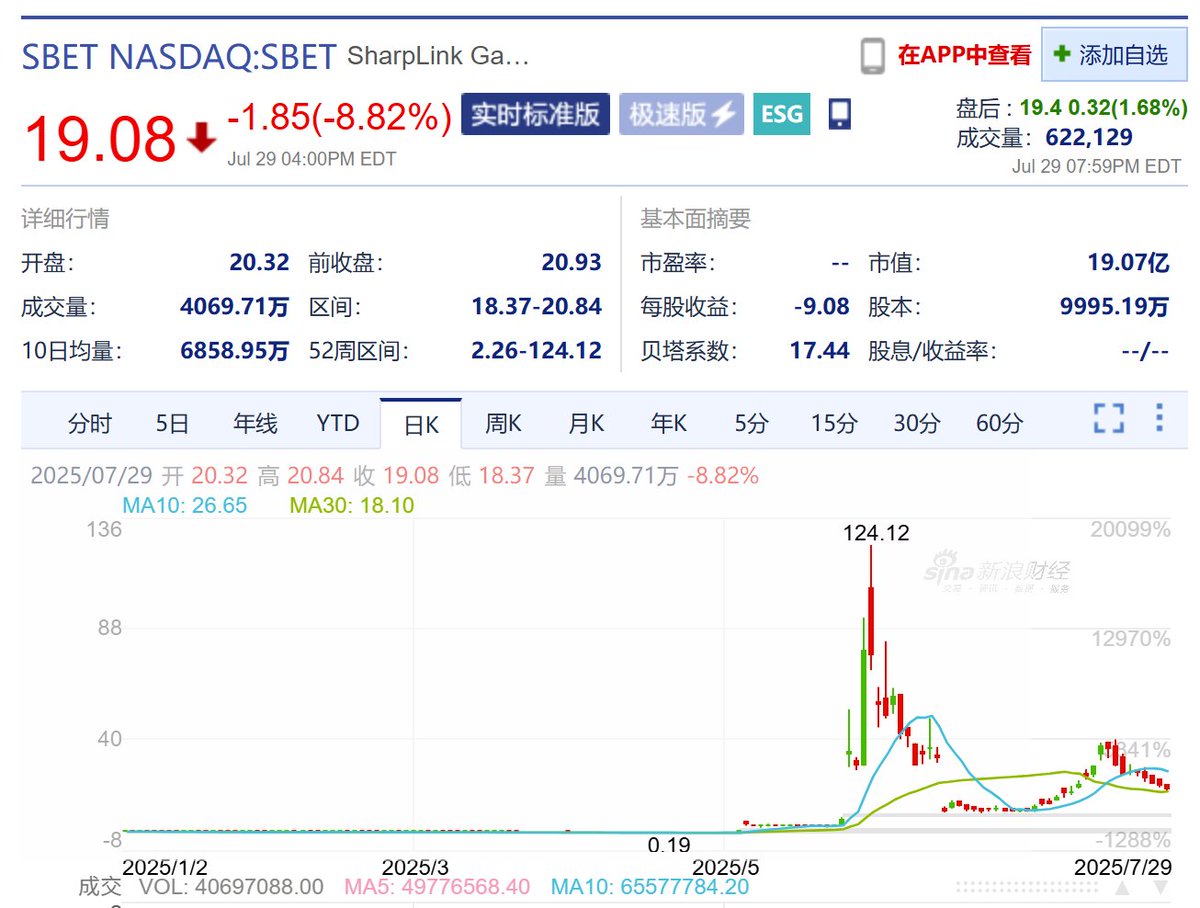Click the change value -1.85(-8.82%)

[x=339, y=117]
